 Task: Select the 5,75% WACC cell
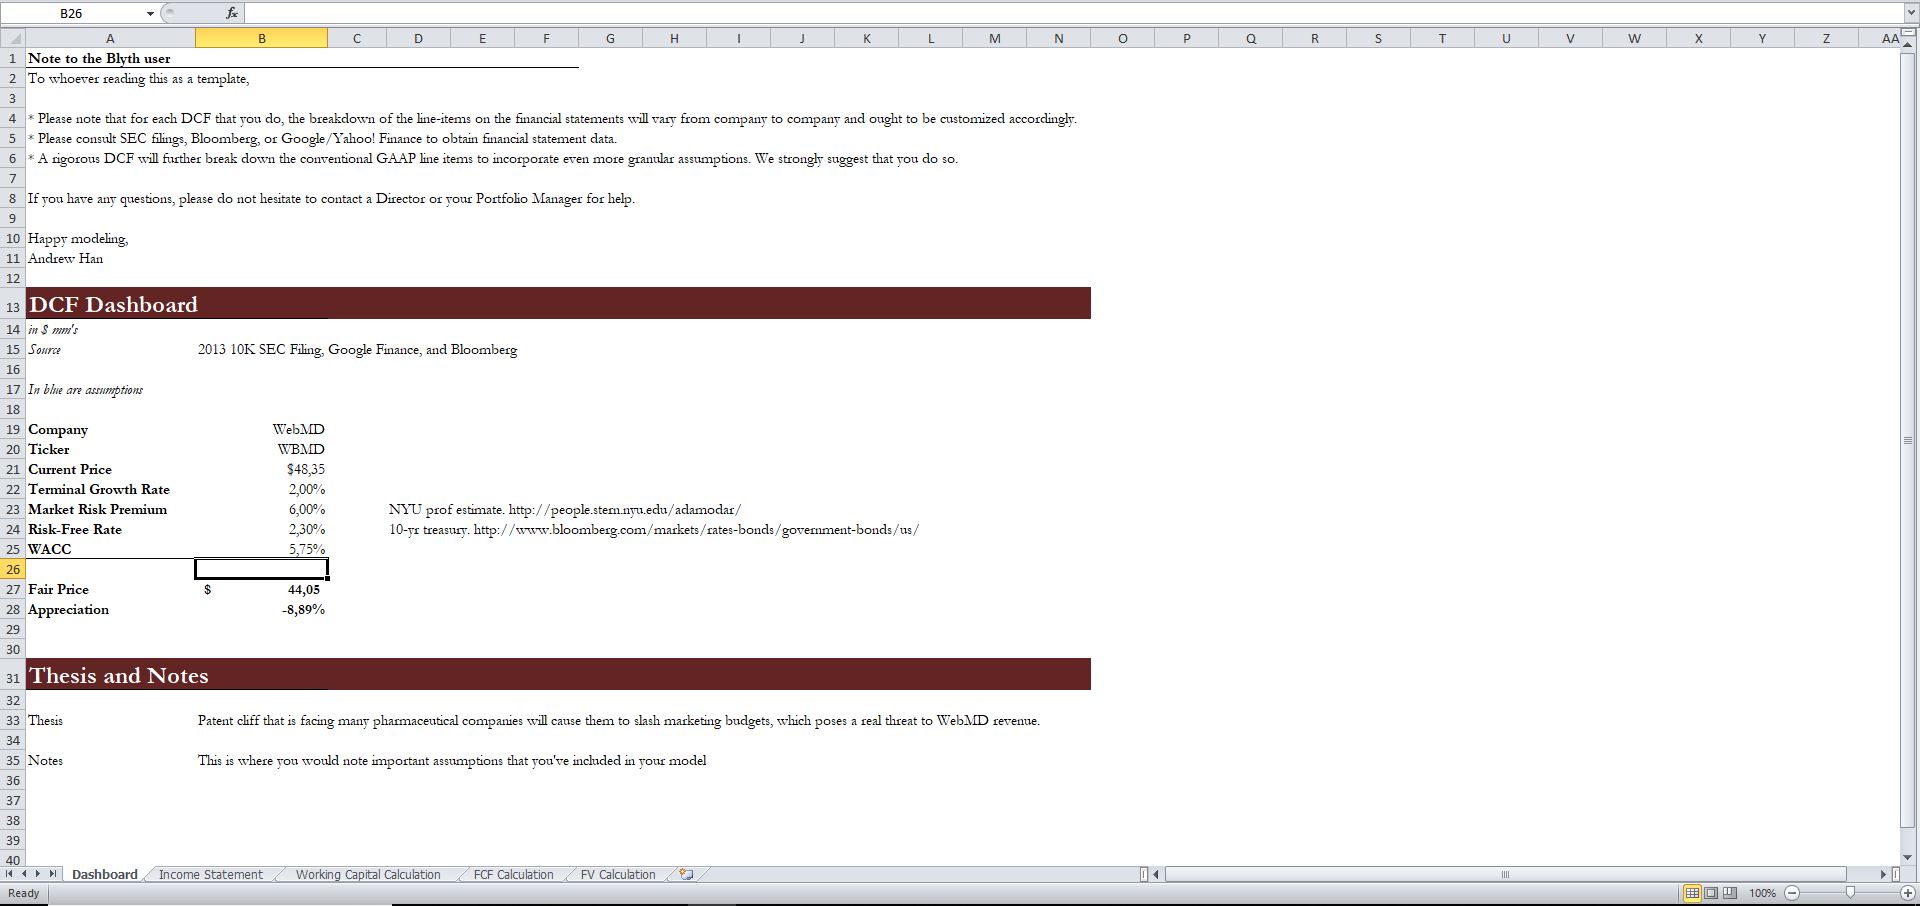261,549
